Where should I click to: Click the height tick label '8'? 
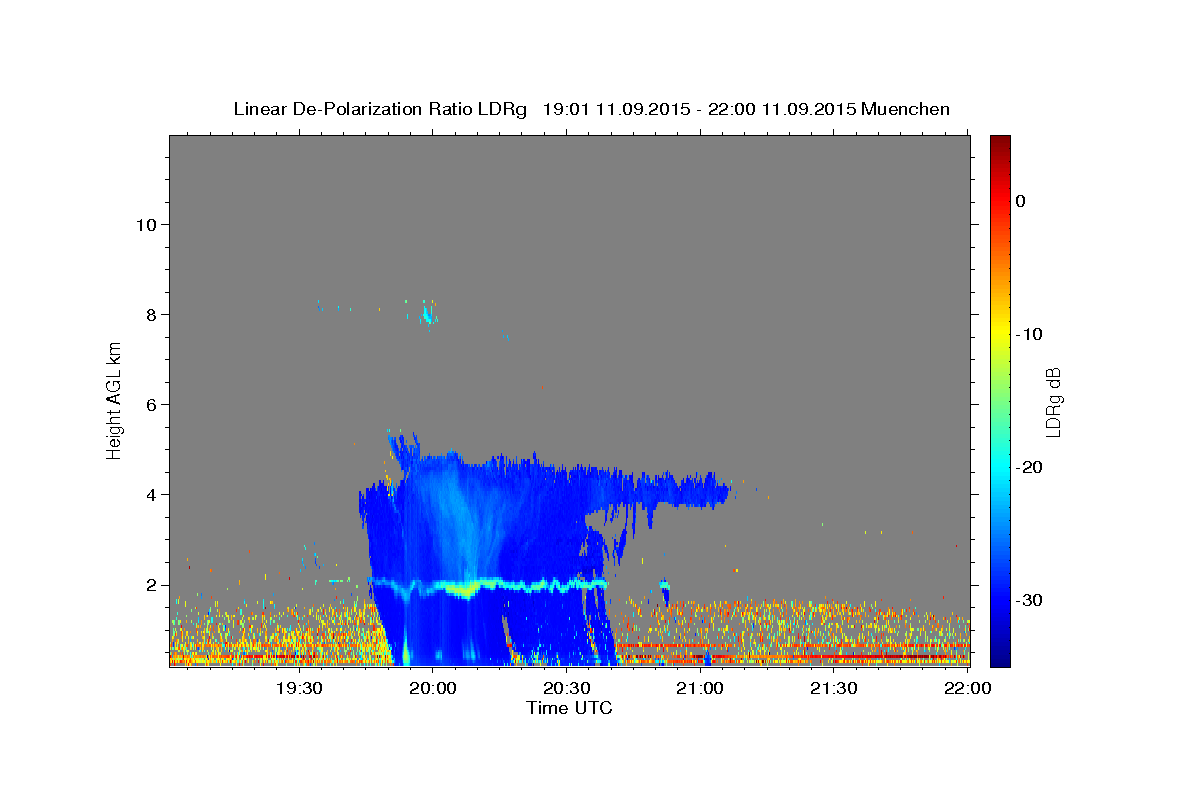(149, 314)
